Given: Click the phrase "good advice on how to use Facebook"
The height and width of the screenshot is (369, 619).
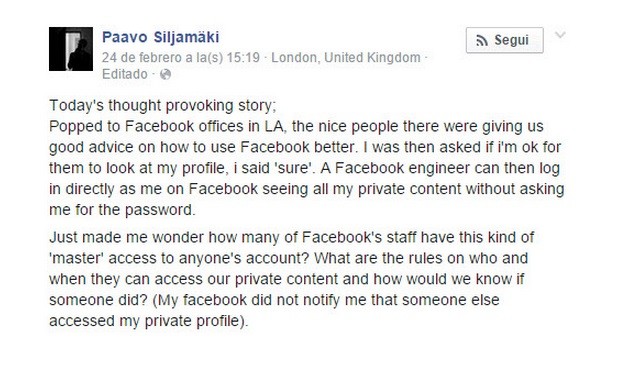Looking at the screenshot, I should coord(180,148).
